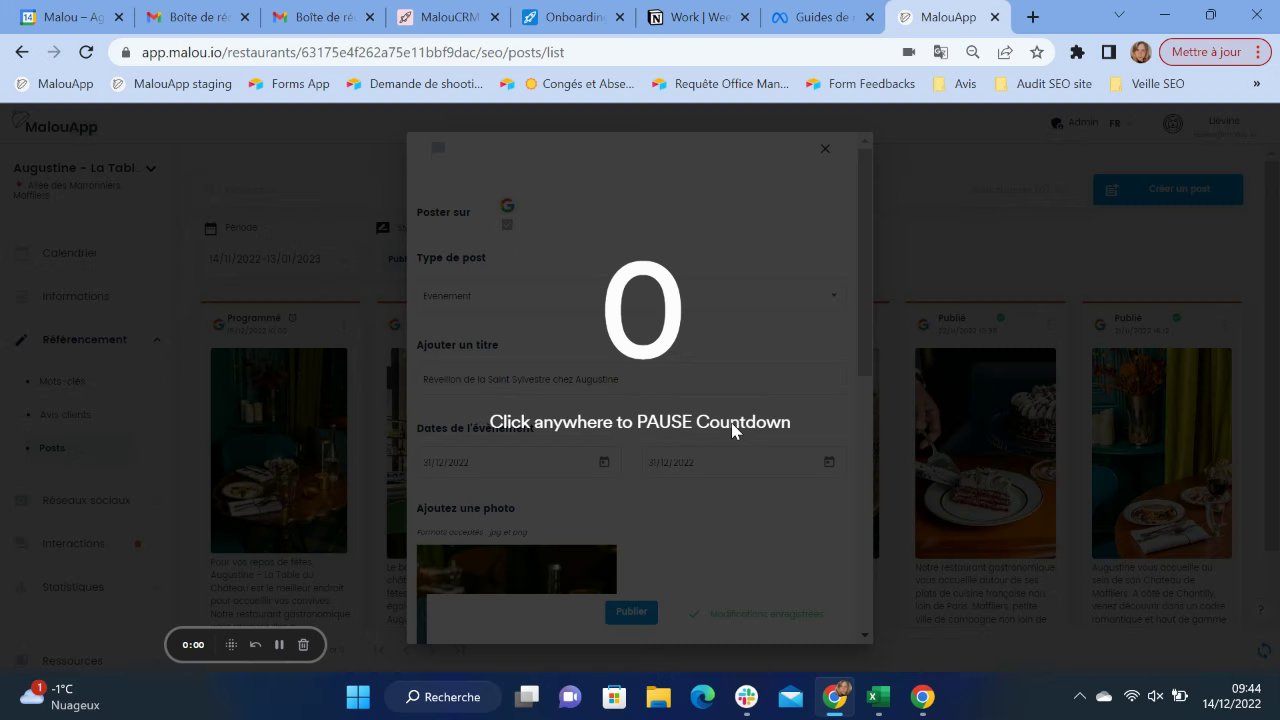Open the Type de post dropdown
Image resolution: width=1280 pixels, height=720 pixels.
click(631, 296)
